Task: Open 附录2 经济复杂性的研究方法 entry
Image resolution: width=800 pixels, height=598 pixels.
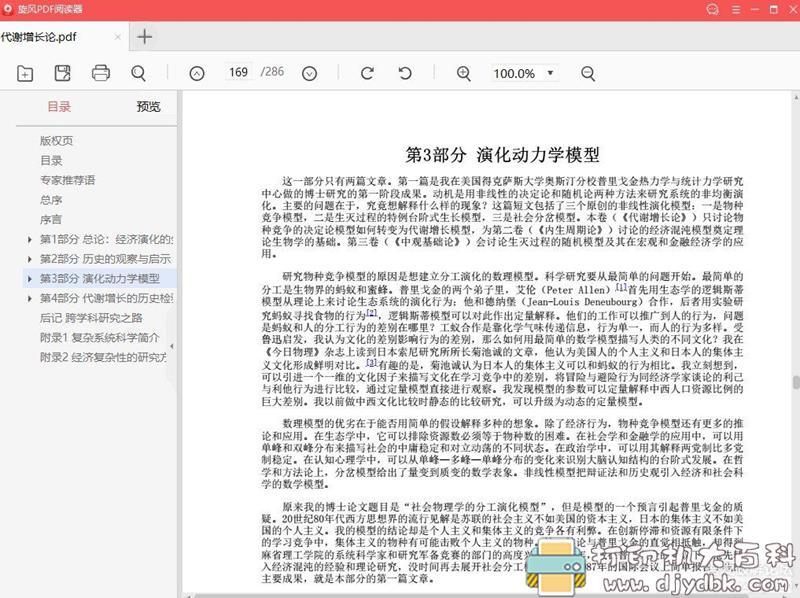Action: tap(104, 357)
